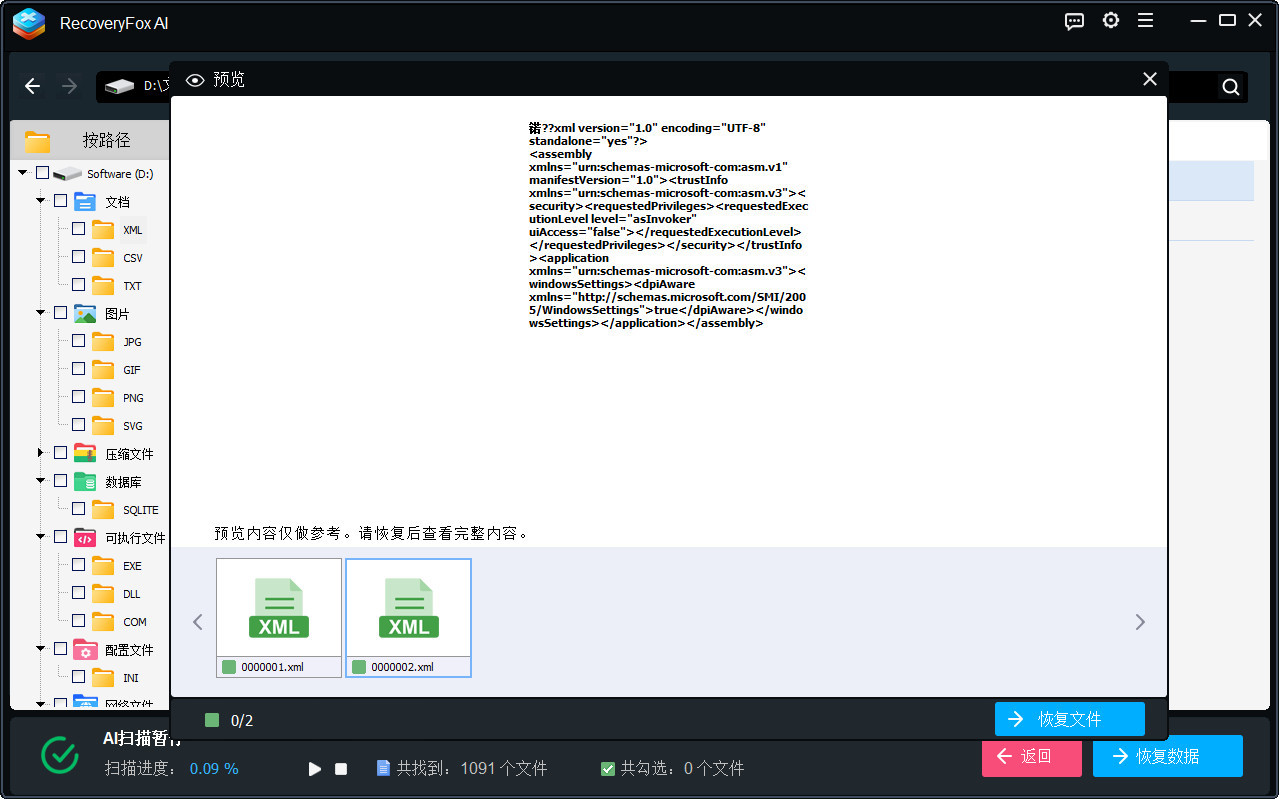
Task: Click the RecoveryFox AI logo icon
Action: pos(28,24)
